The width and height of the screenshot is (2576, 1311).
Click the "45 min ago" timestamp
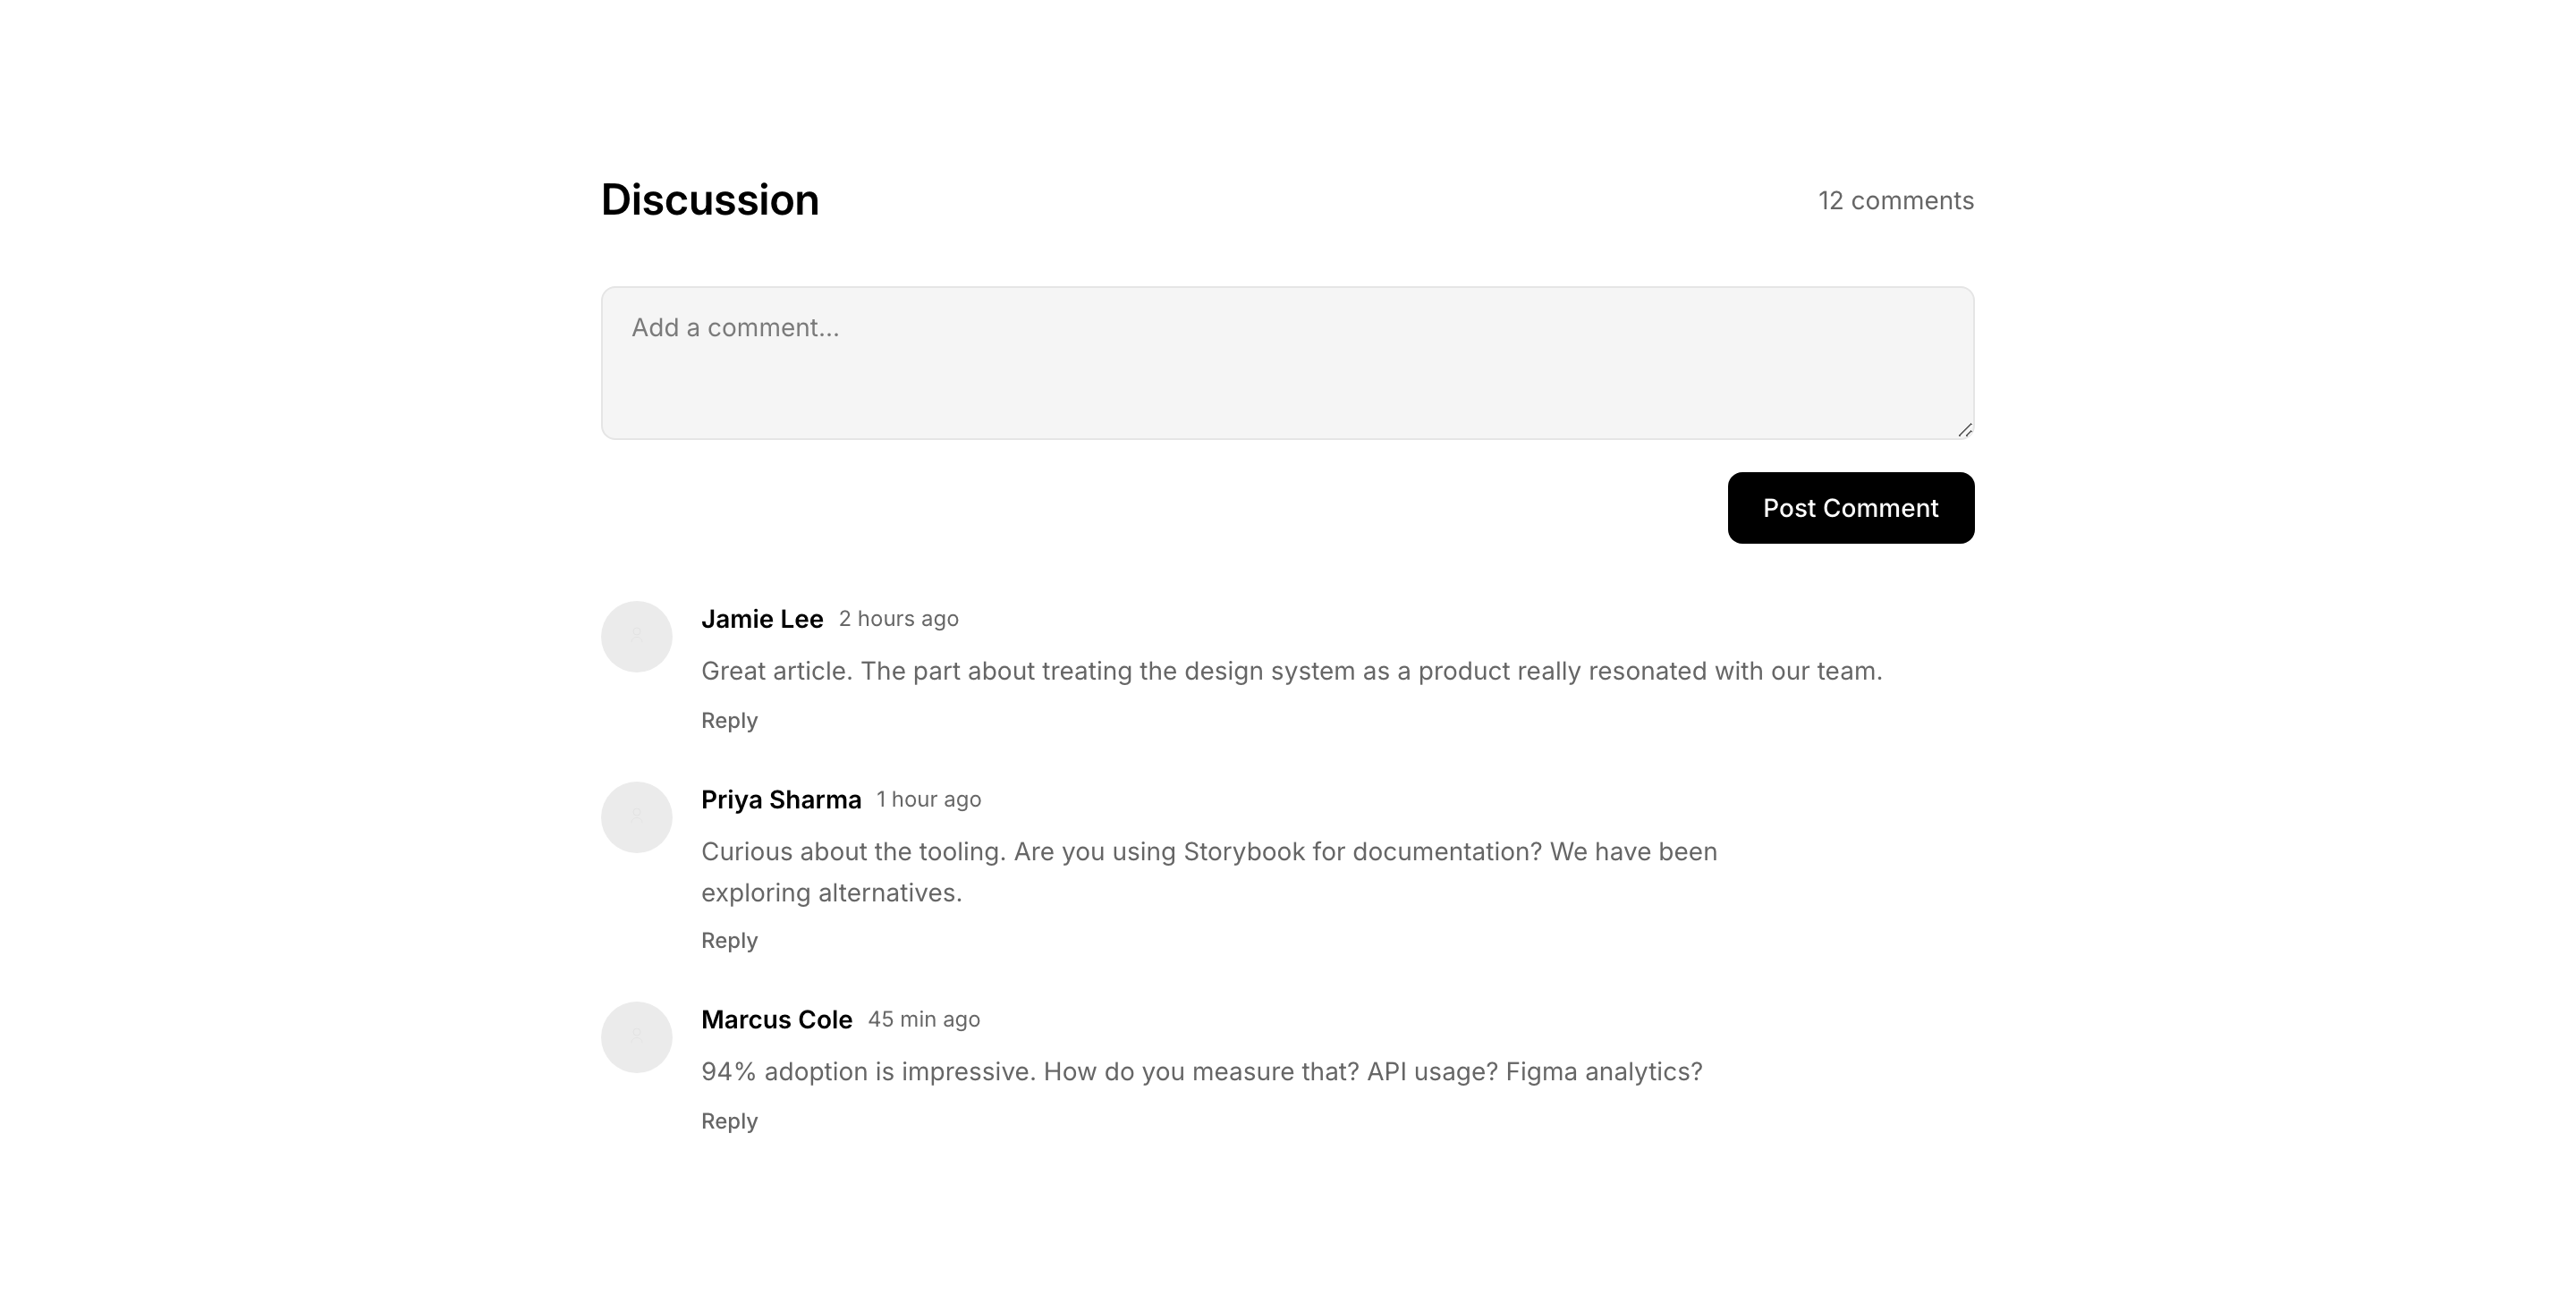pos(923,1020)
